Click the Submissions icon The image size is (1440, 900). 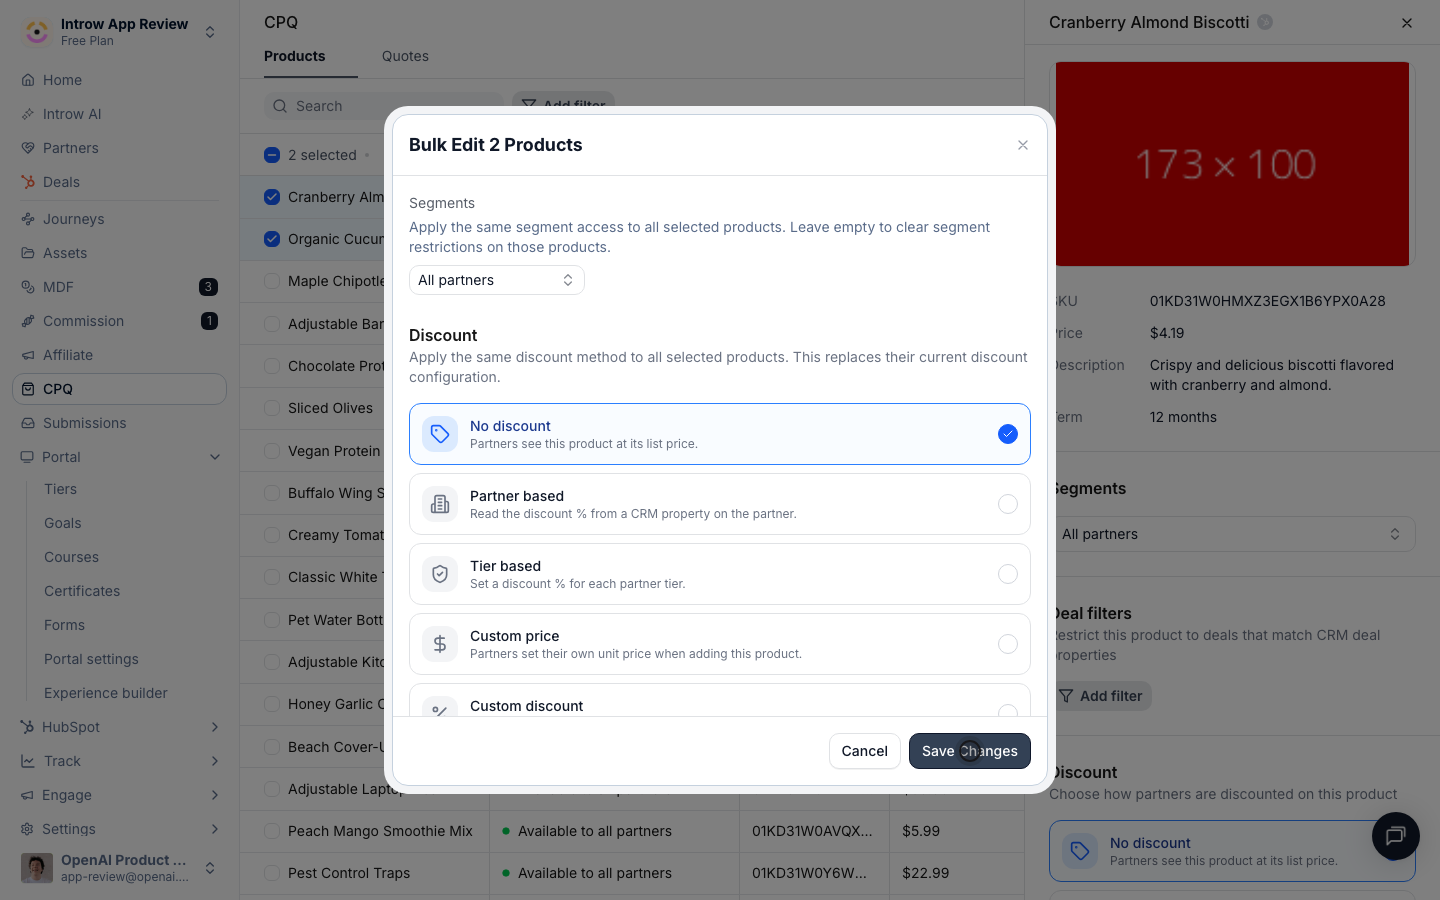coord(28,423)
